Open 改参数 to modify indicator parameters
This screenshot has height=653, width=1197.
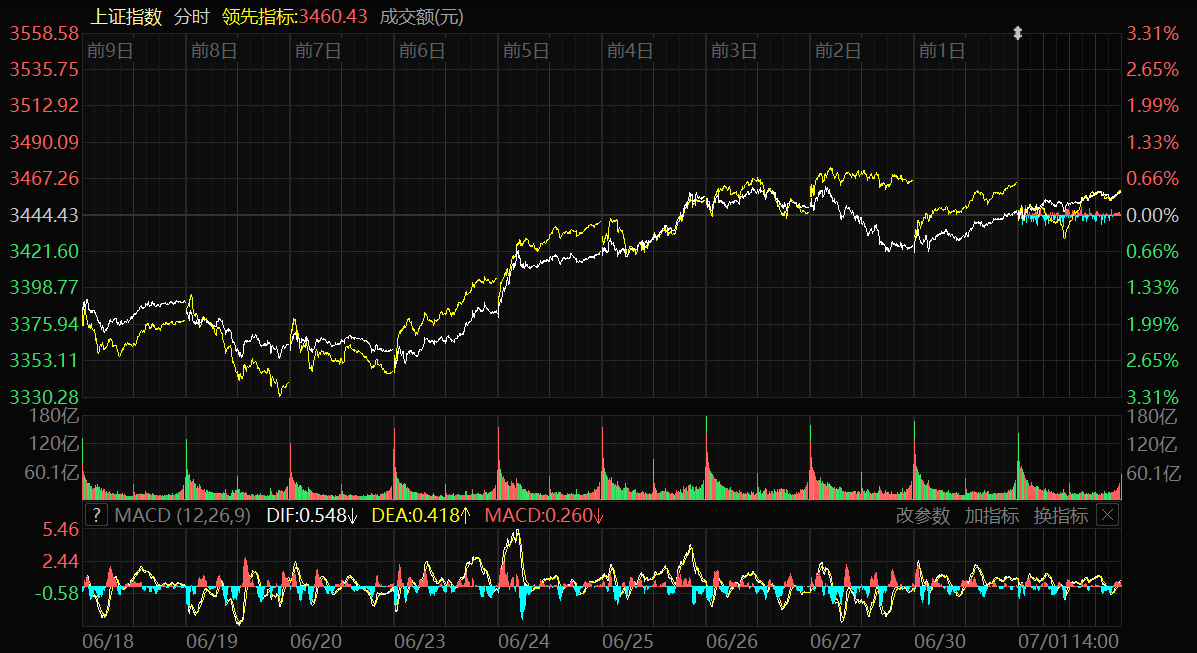[922, 516]
